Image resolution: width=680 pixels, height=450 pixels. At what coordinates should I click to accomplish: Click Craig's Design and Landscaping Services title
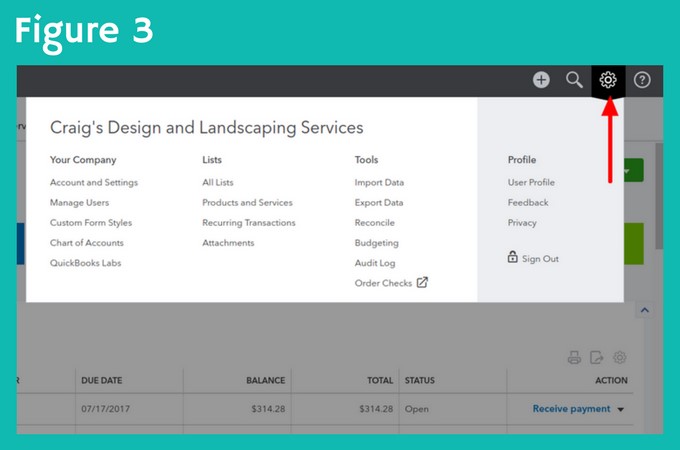(x=206, y=127)
